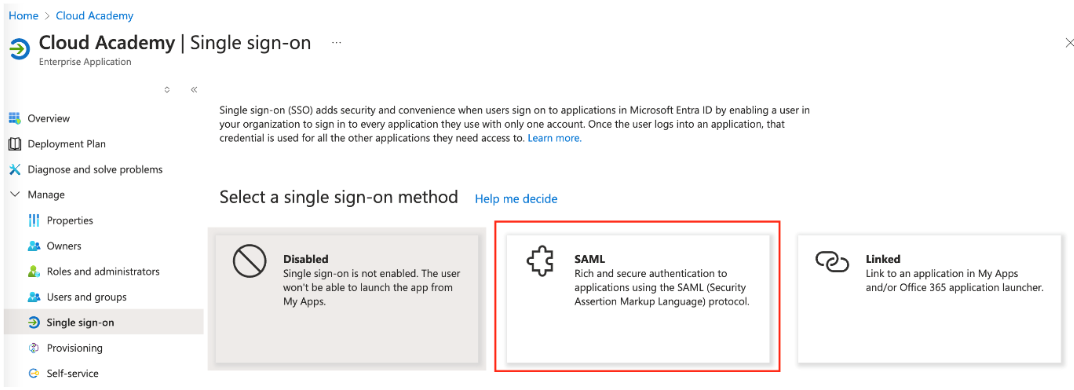Open Roles and administrators
The width and height of the screenshot is (1074, 390).
[x=104, y=271]
